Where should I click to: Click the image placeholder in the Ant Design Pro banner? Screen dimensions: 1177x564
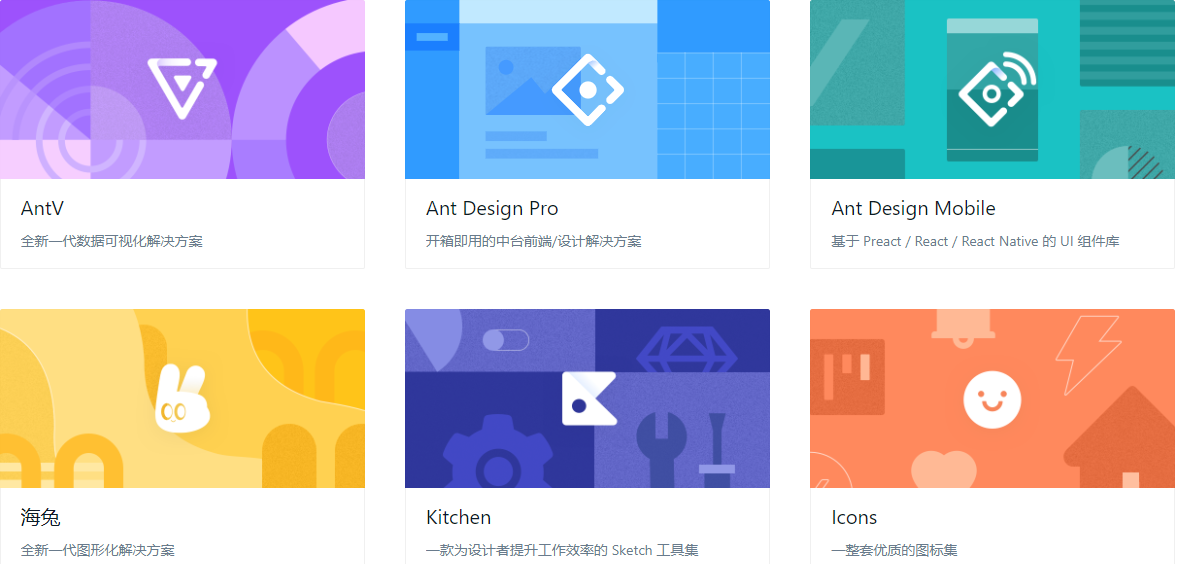(532, 80)
